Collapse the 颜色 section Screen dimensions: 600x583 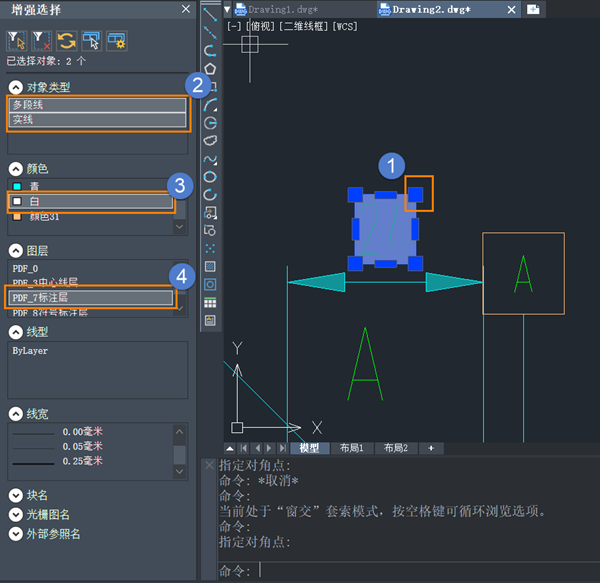[15, 169]
